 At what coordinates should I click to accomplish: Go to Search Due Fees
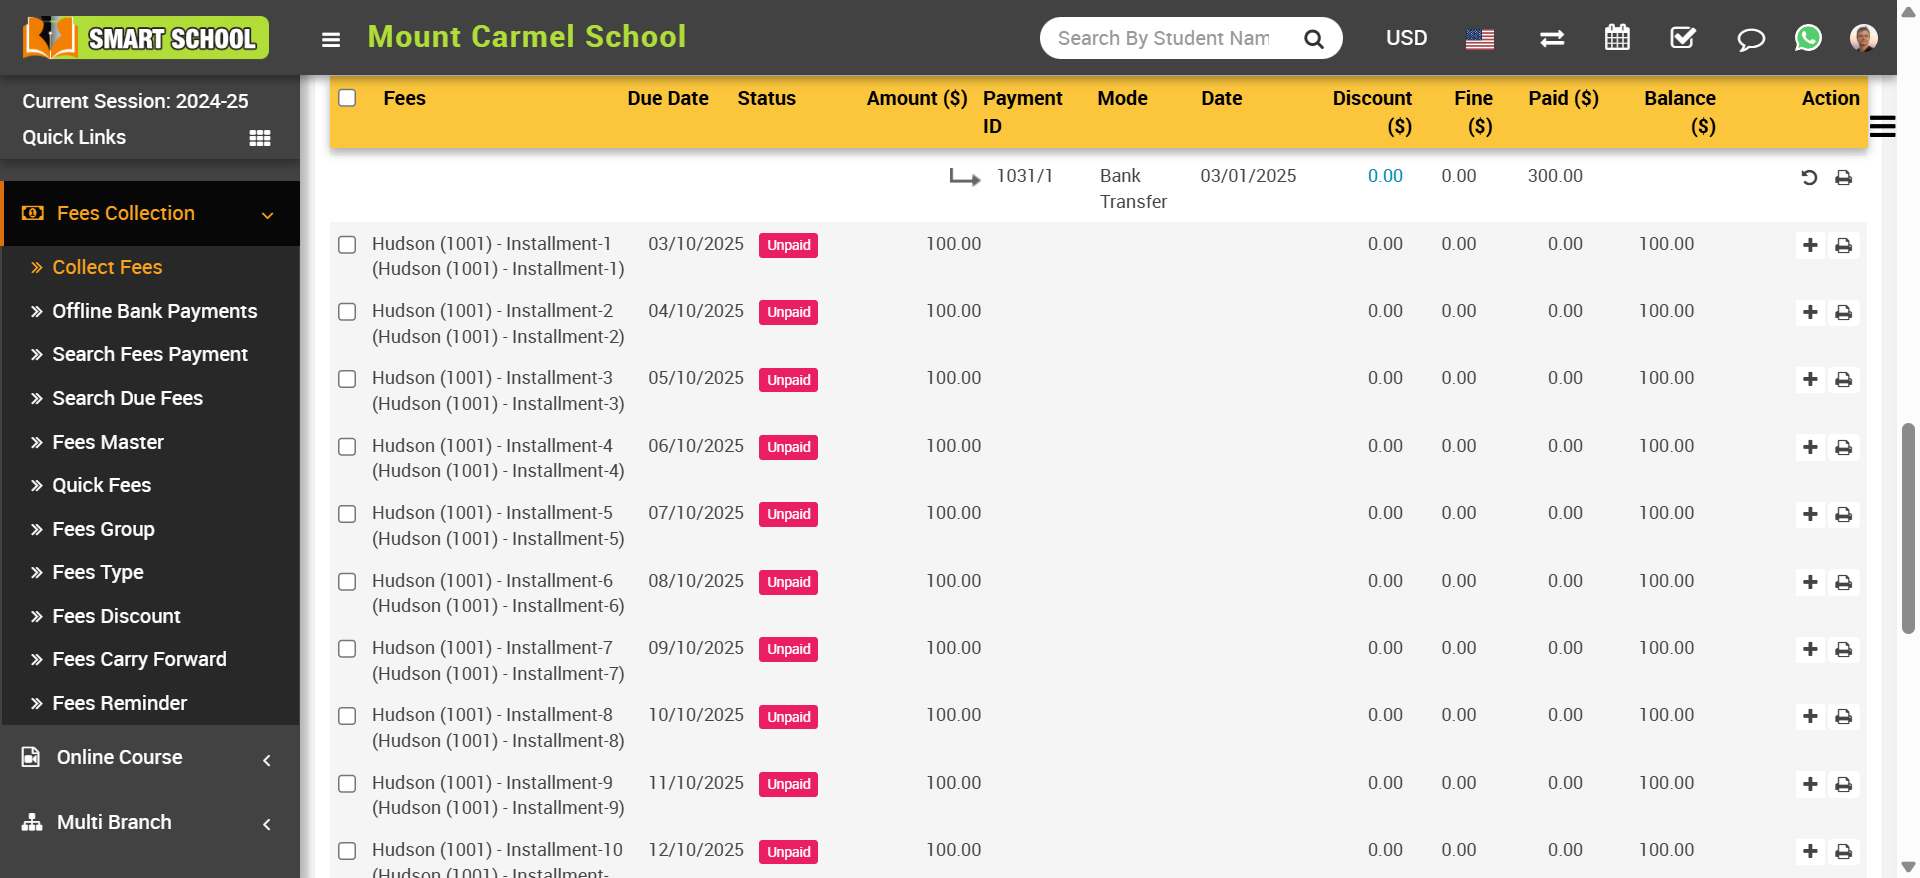(127, 398)
